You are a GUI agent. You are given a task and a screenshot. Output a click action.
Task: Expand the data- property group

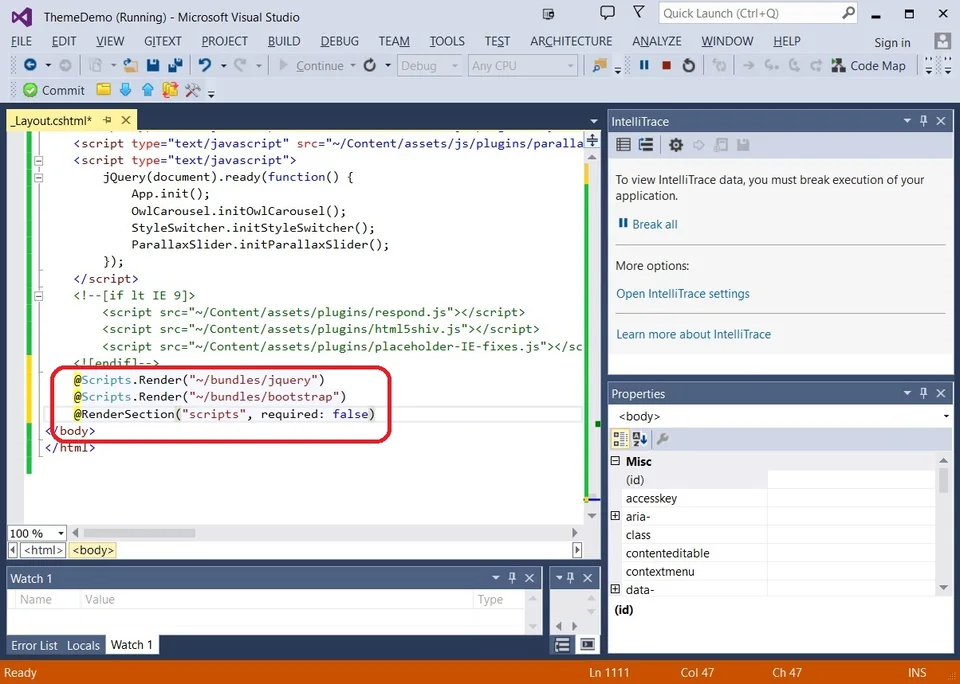pyautogui.click(x=616, y=588)
